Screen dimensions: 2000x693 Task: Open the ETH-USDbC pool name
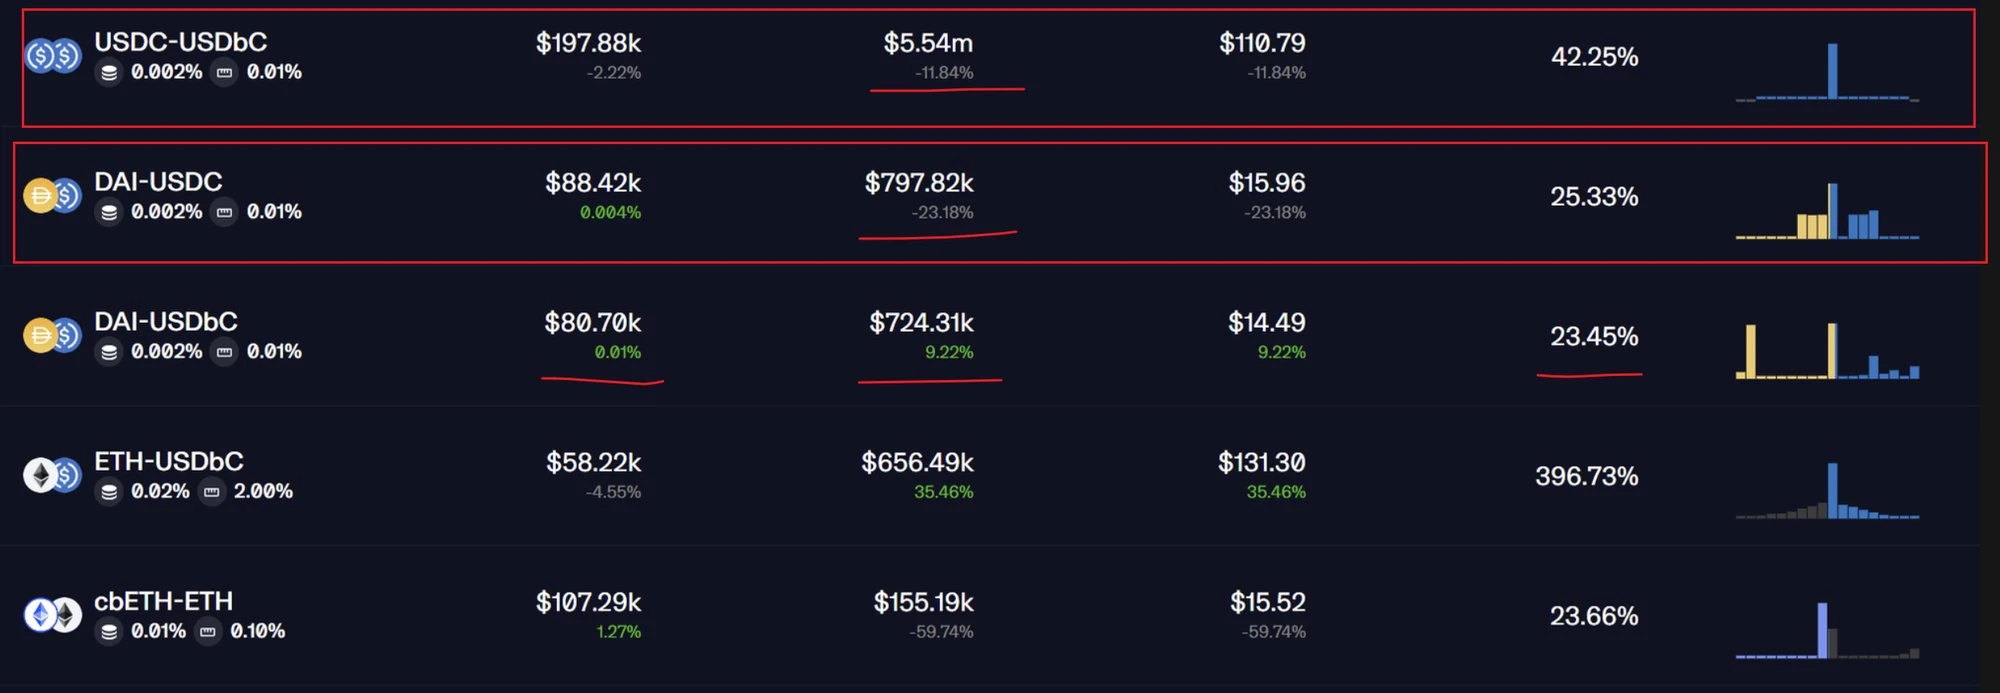pos(169,462)
